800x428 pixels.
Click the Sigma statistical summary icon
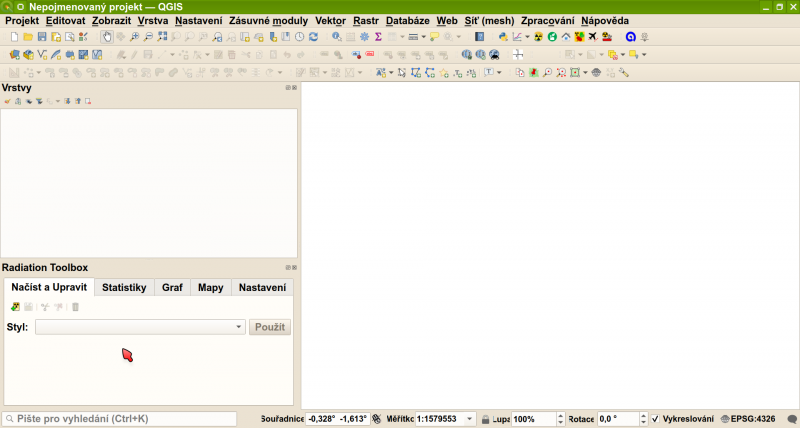click(378, 36)
